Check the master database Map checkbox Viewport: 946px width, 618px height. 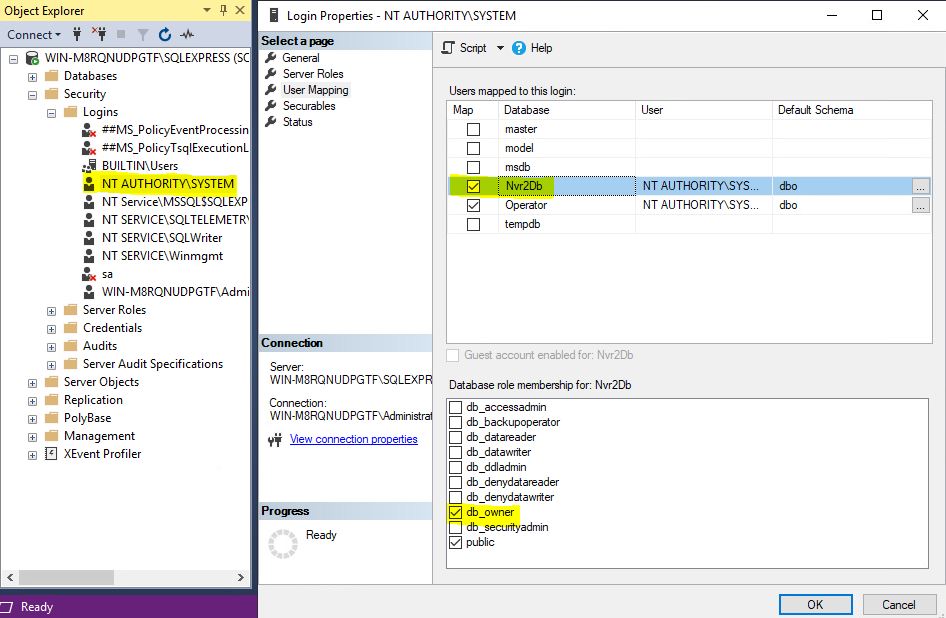473,129
